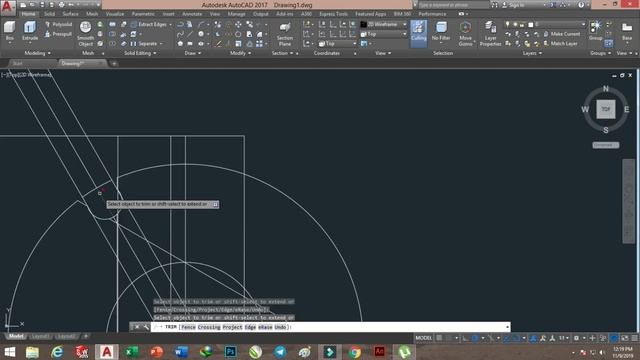Viewport: 640px width, 360px height.
Task: Expand the Groups panel
Action: 600,53
